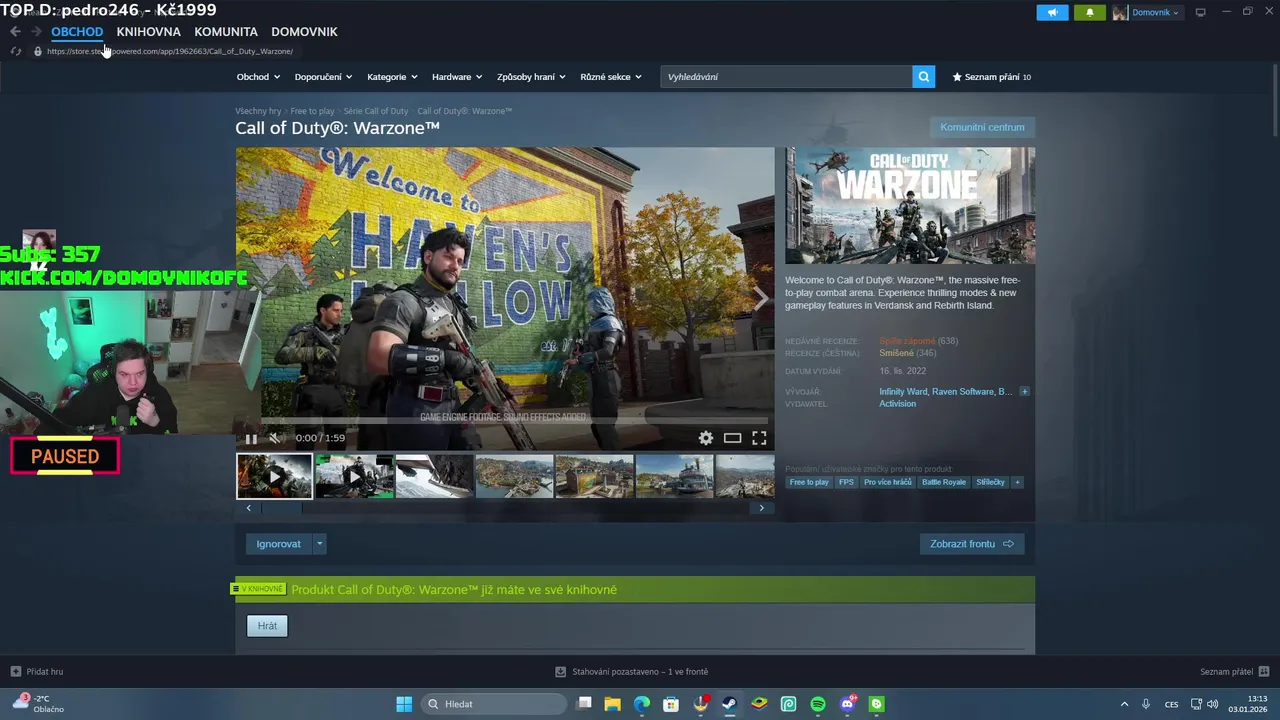Image resolution: width=1280 pixels, height=720 pixels.
Task: Click the Free to play tag
Action: [809, 482]
